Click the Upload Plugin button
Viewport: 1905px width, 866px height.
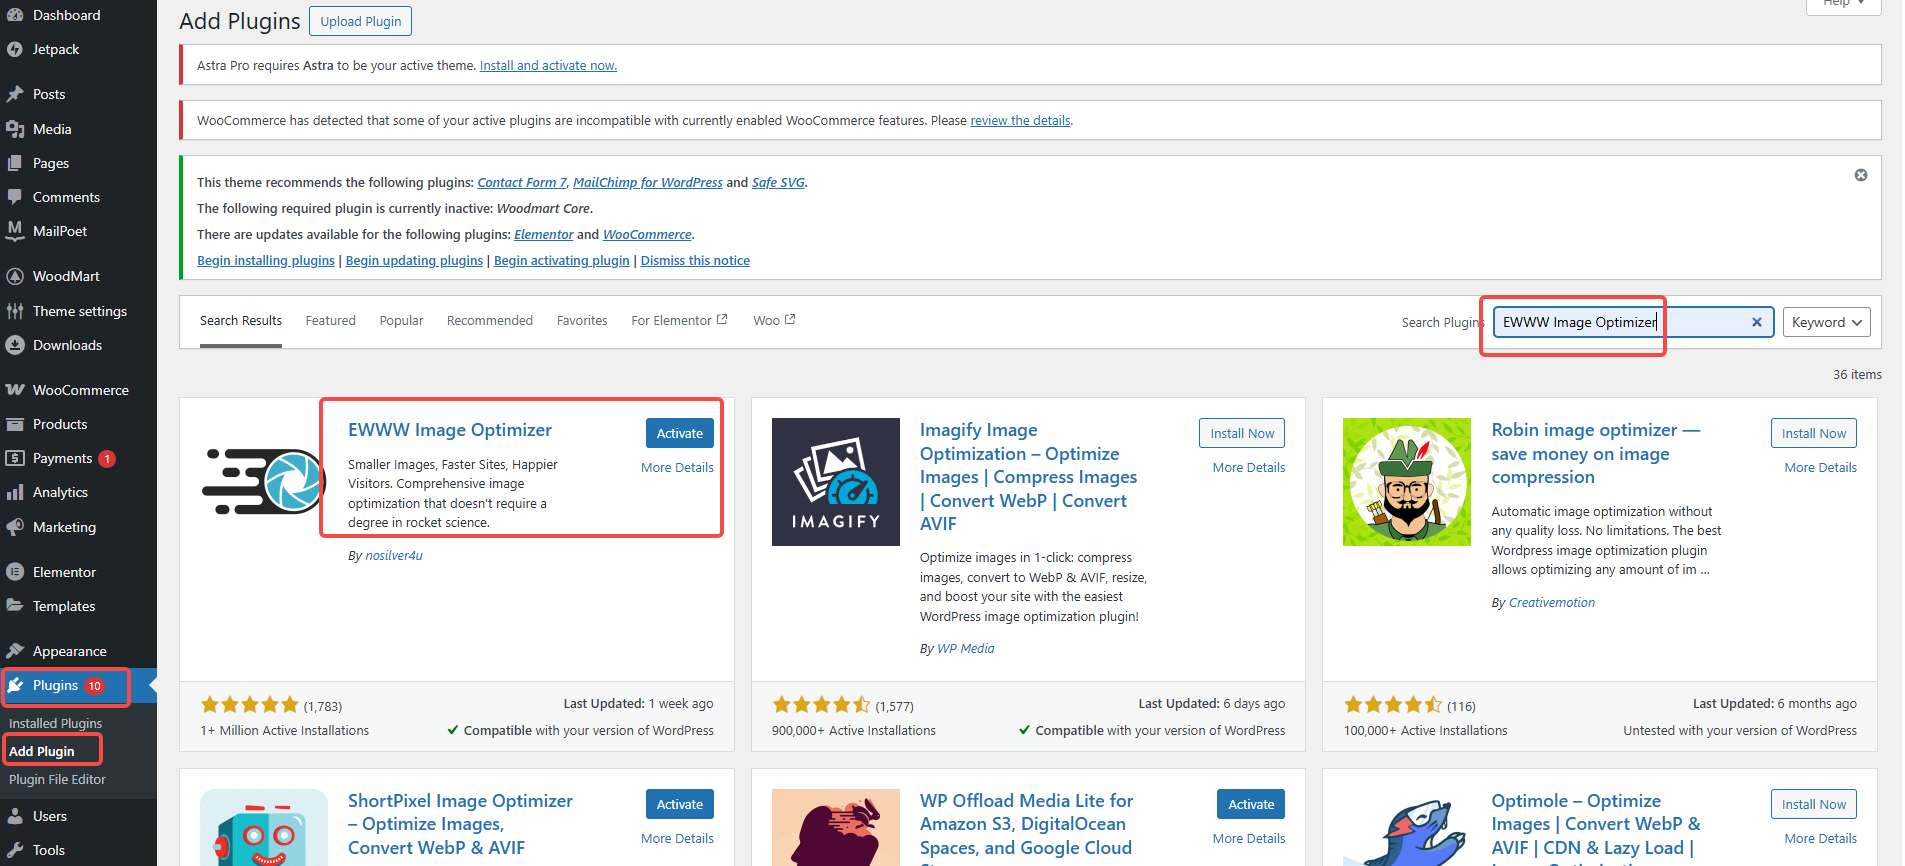360,21
